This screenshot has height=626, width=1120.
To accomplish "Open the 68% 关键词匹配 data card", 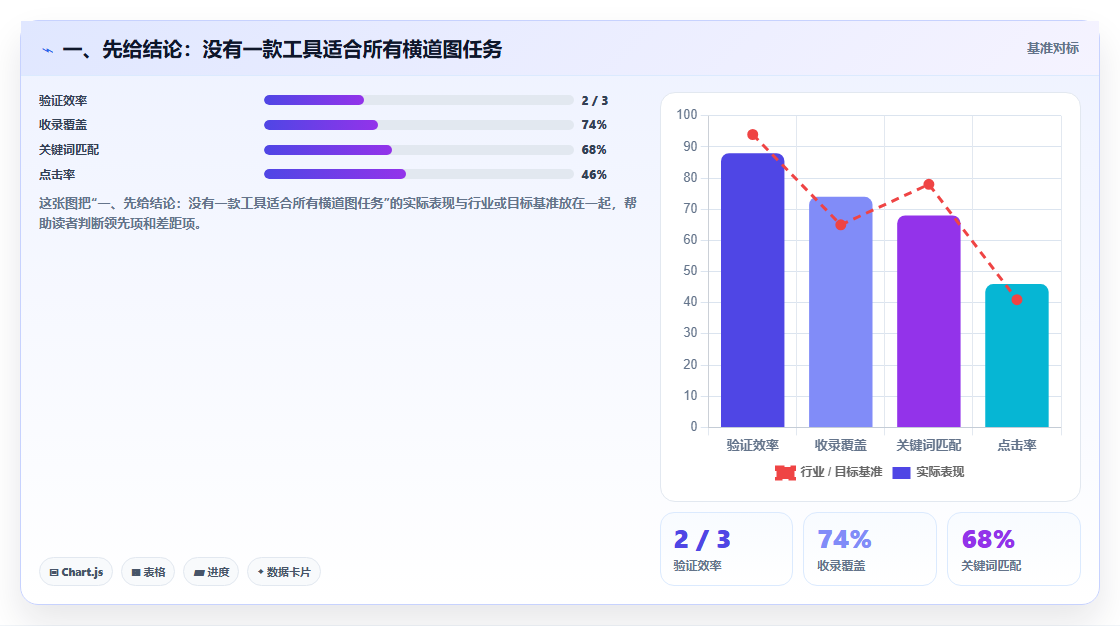I will pos(1014,549).
